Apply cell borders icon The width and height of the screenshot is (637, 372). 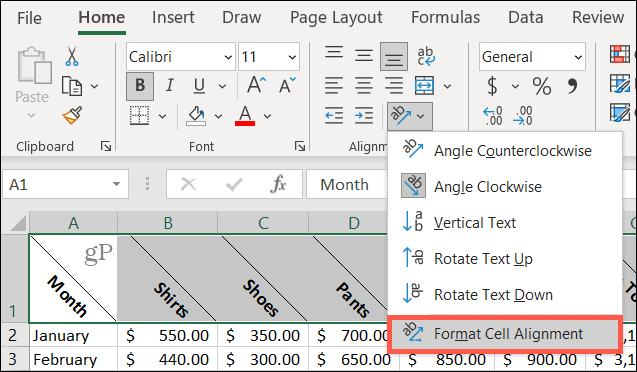(139, 116)
